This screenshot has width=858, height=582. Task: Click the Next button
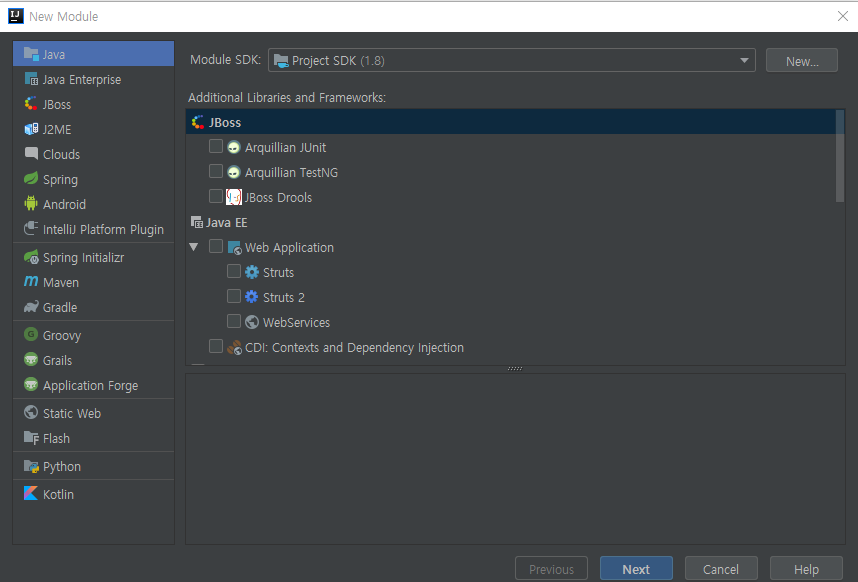[x=636, y=569]
